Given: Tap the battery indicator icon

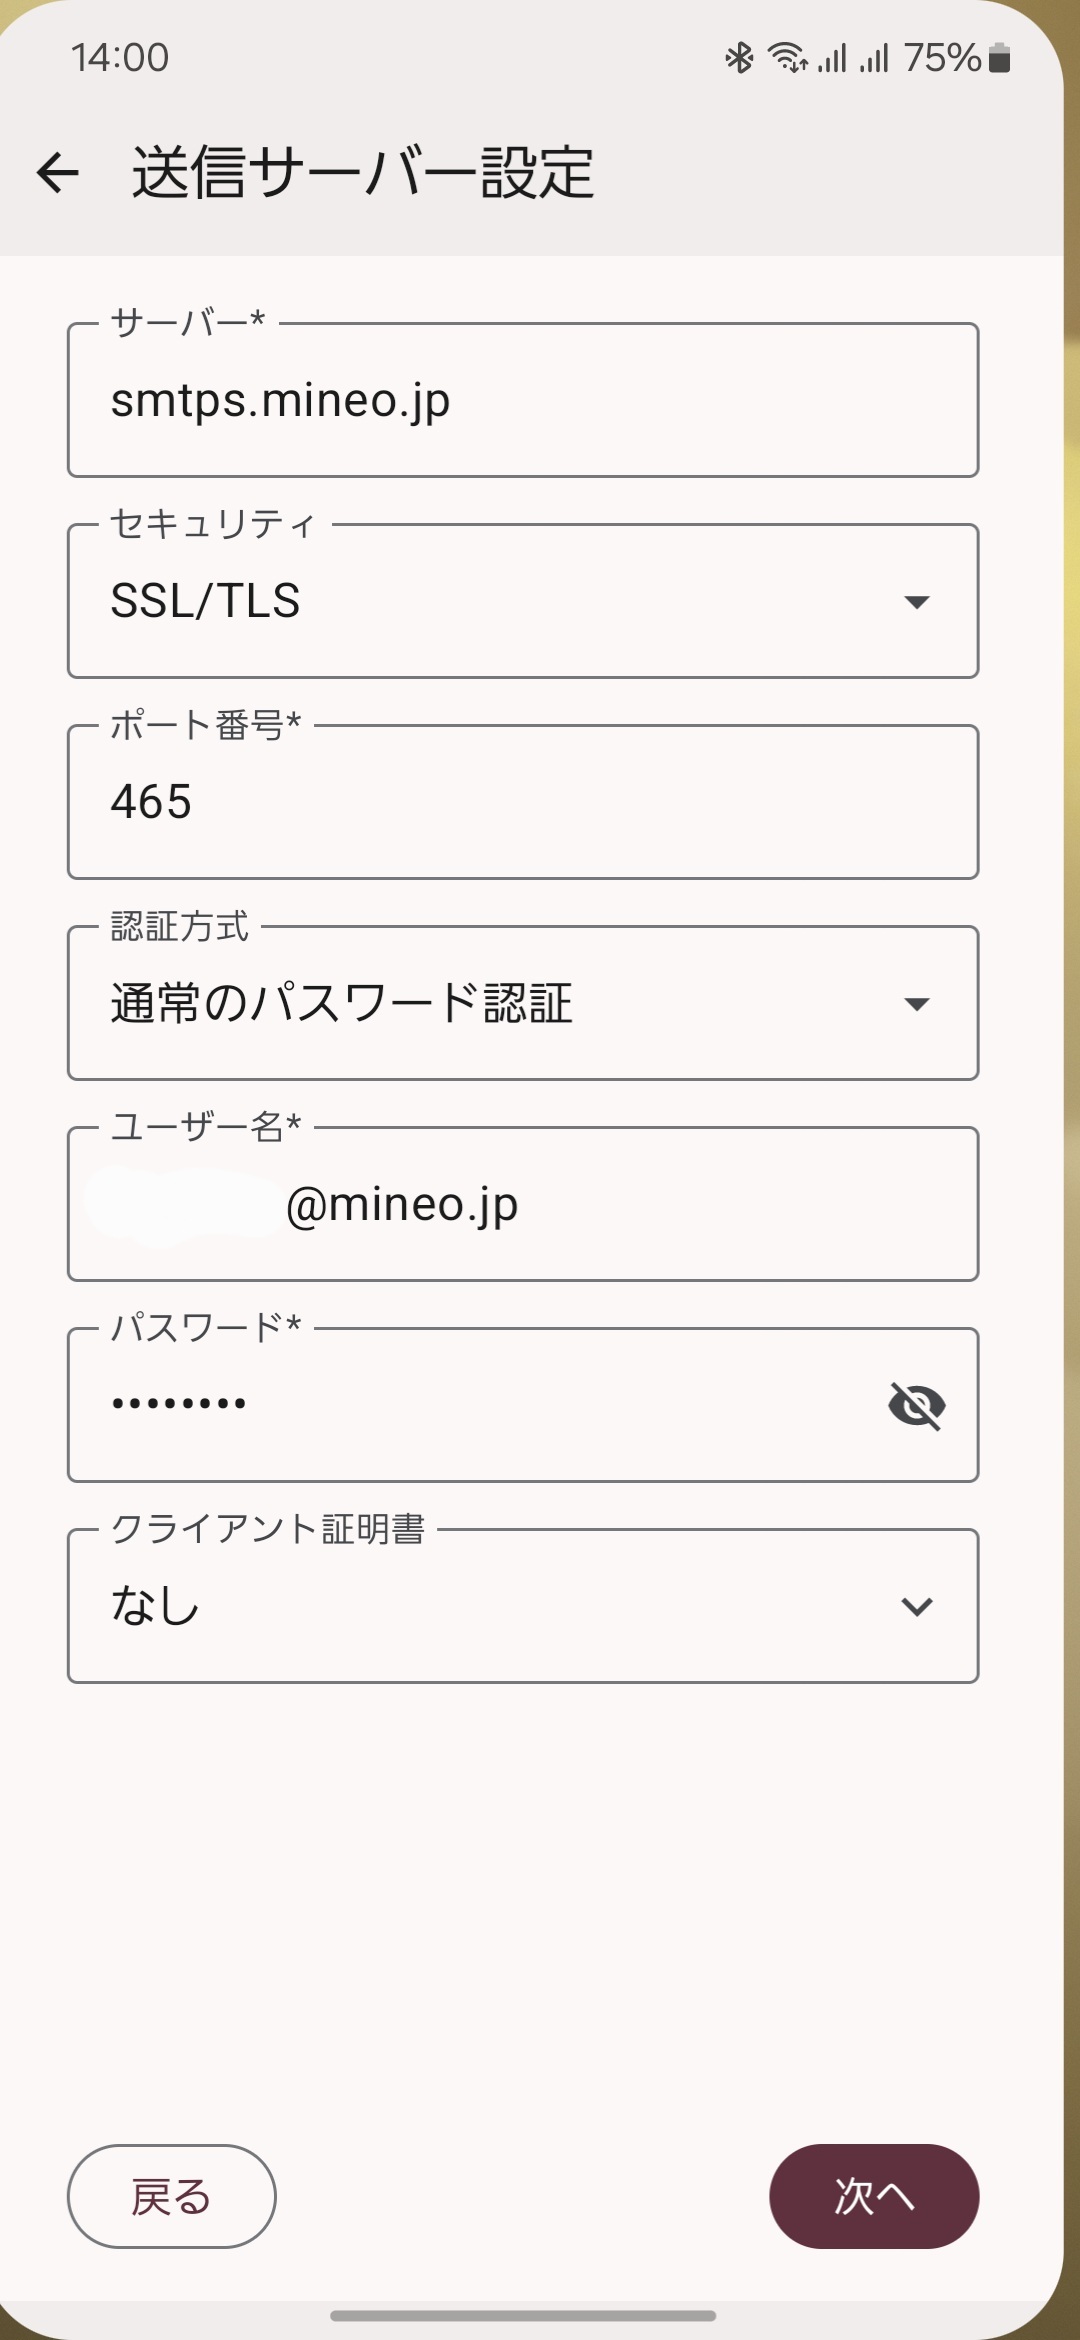Looking at the screenshot, I should pyautogui.click(x=999, y=58).
